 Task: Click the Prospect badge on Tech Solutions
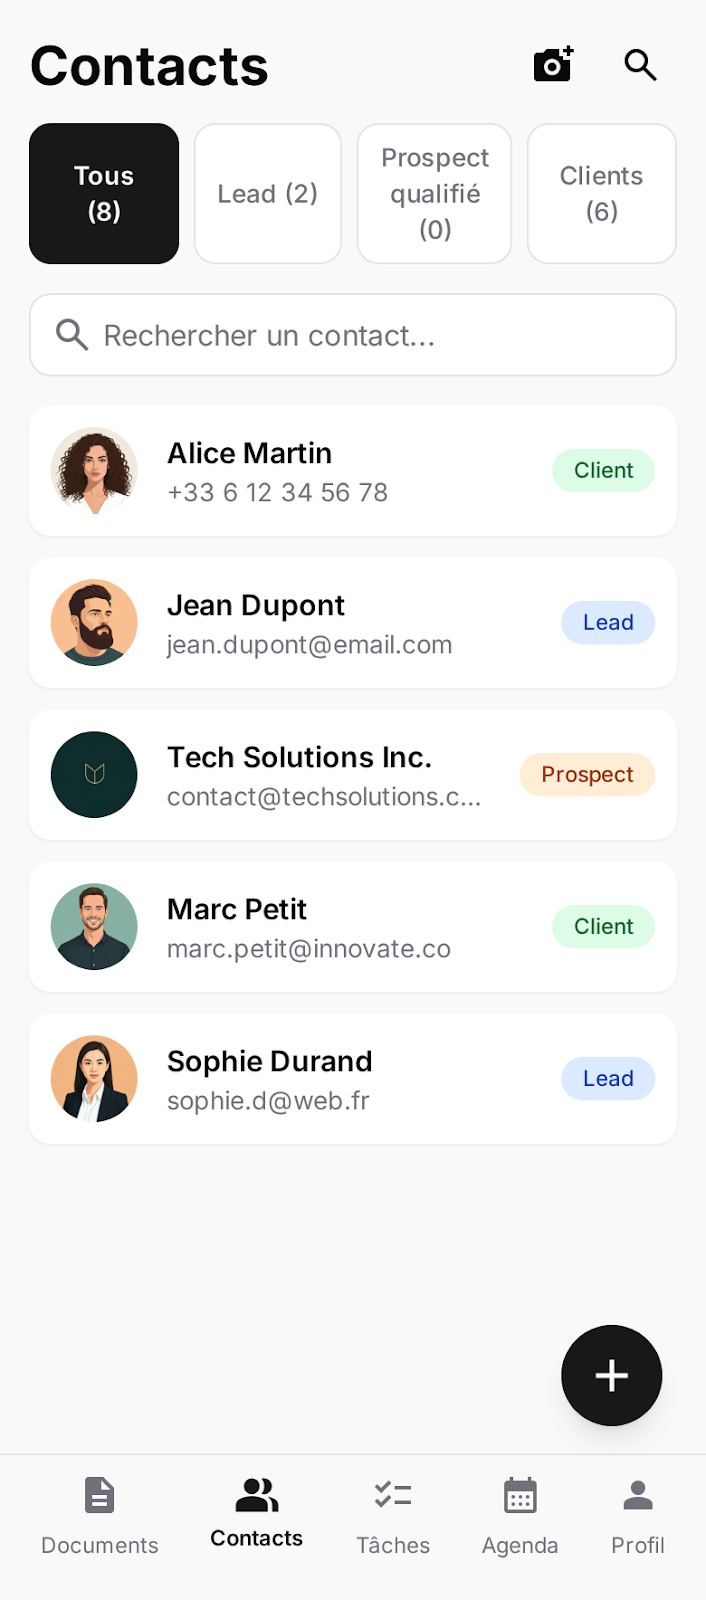[587, 775]
